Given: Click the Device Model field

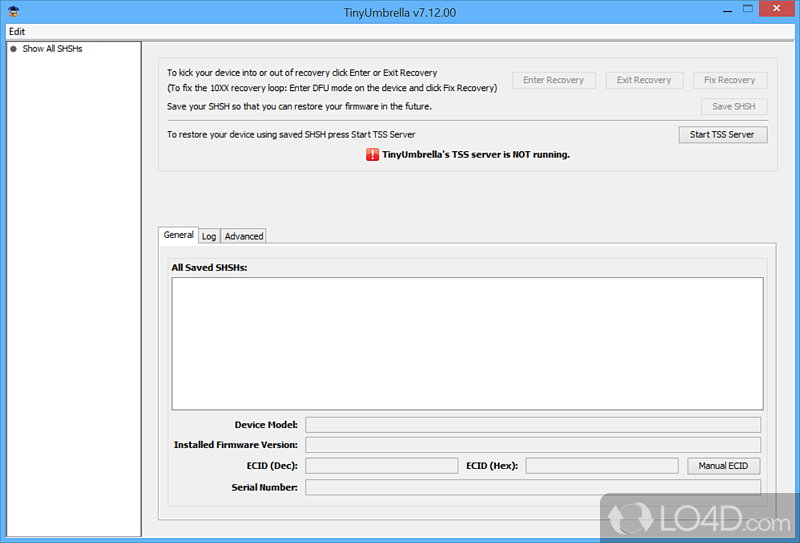Looking at the screenshot, I should tap(533, 425).
